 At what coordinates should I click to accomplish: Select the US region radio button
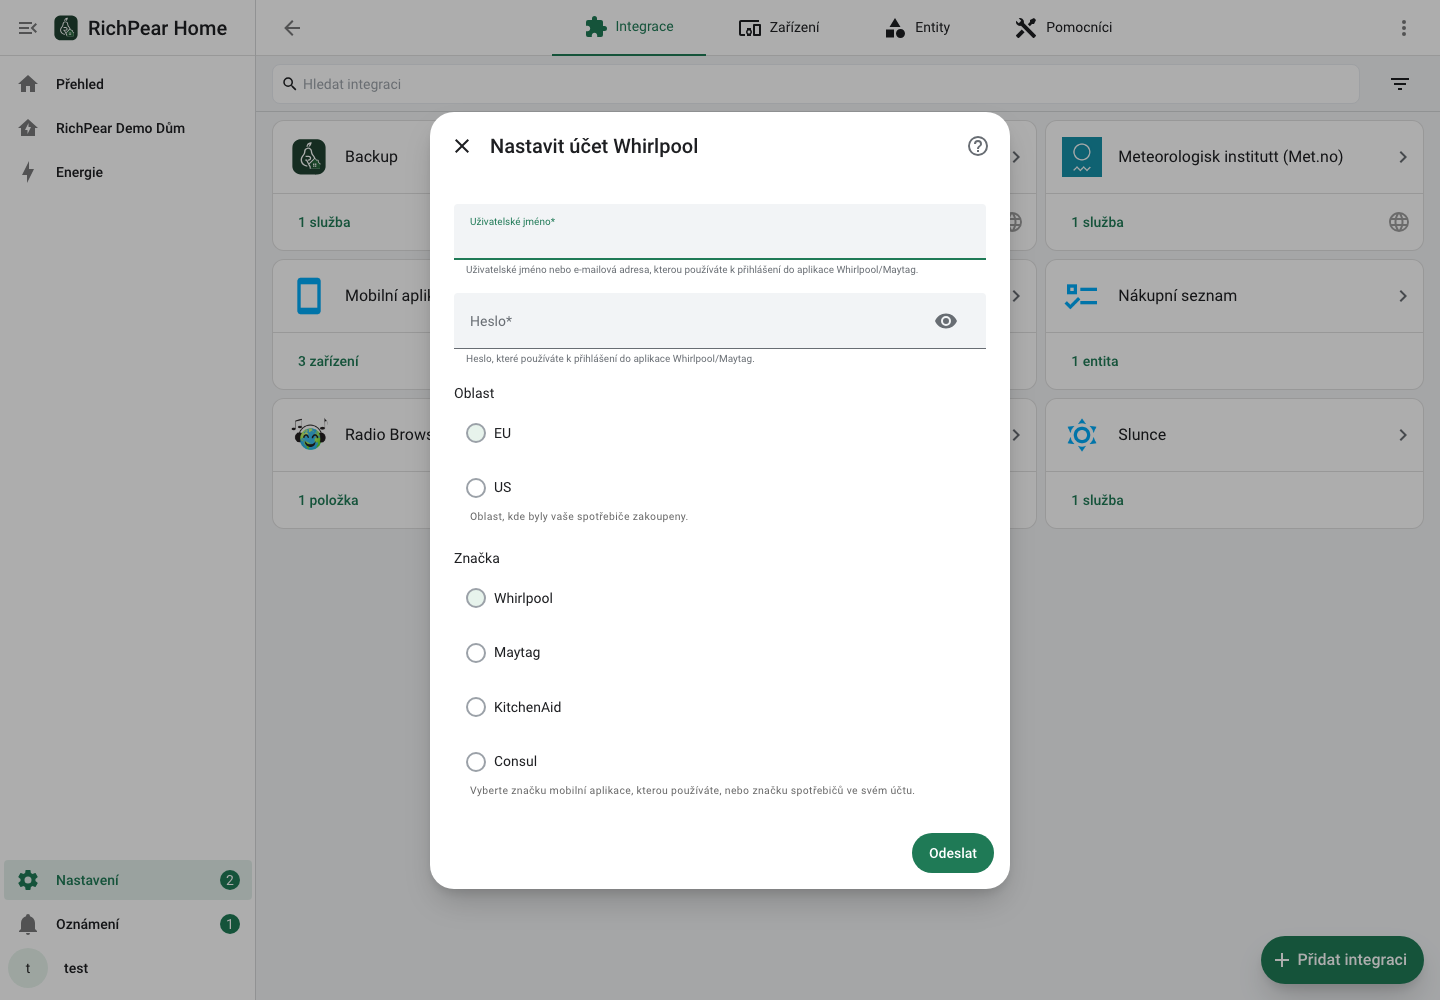tap(476, 488)
